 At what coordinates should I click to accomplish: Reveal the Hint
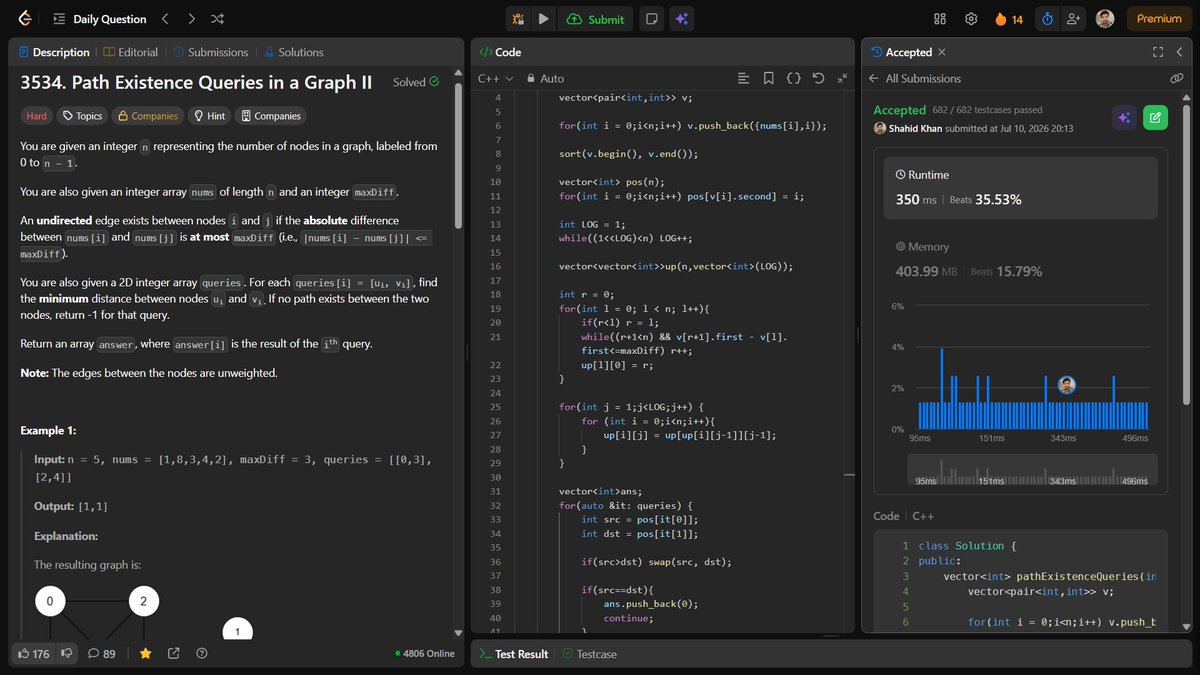[x=209, y=116]
